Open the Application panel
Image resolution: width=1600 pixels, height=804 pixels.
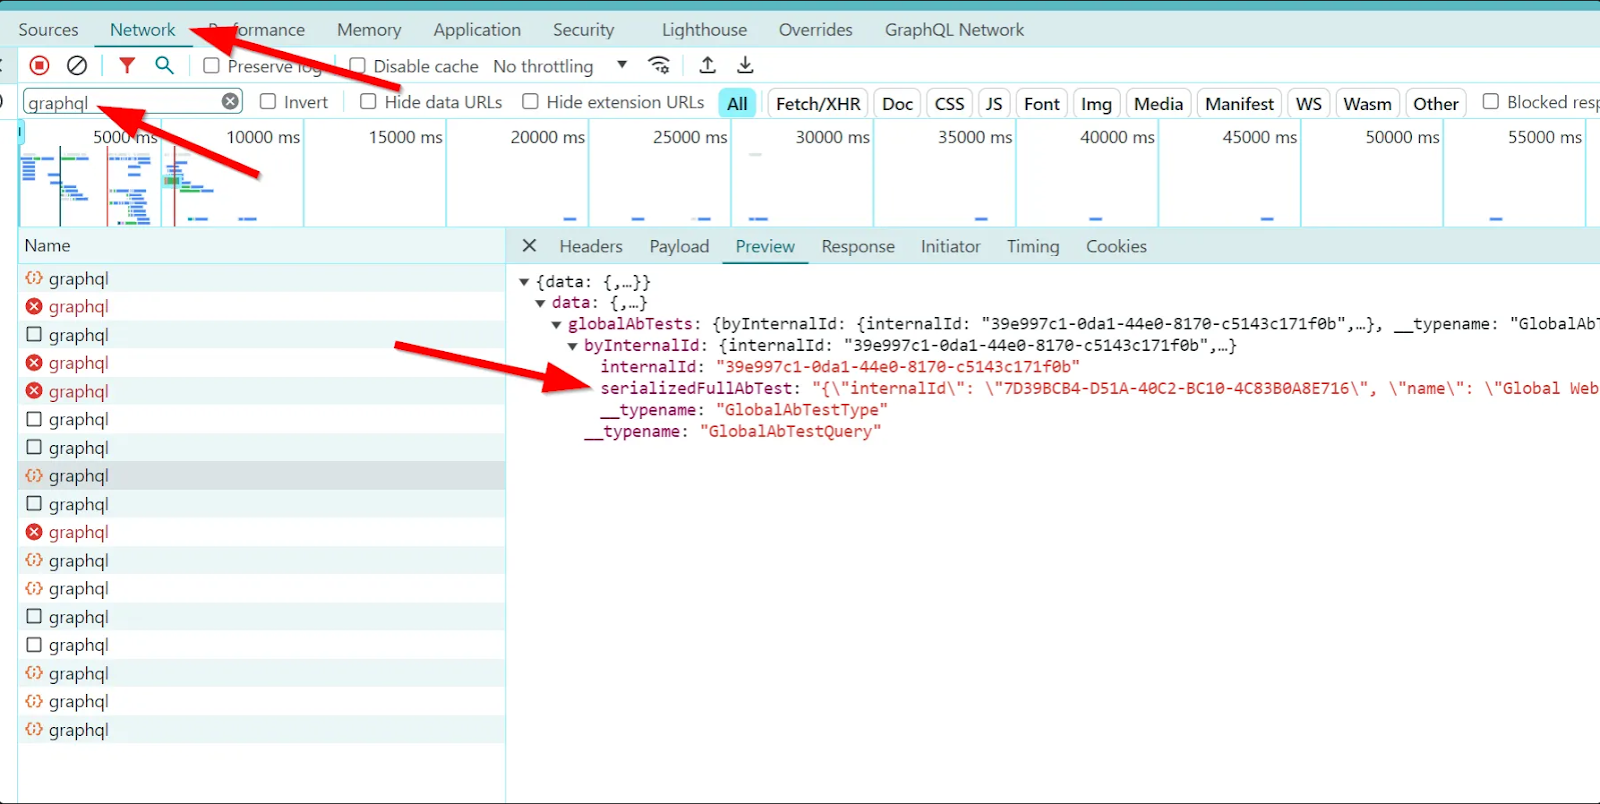point(477,30)
